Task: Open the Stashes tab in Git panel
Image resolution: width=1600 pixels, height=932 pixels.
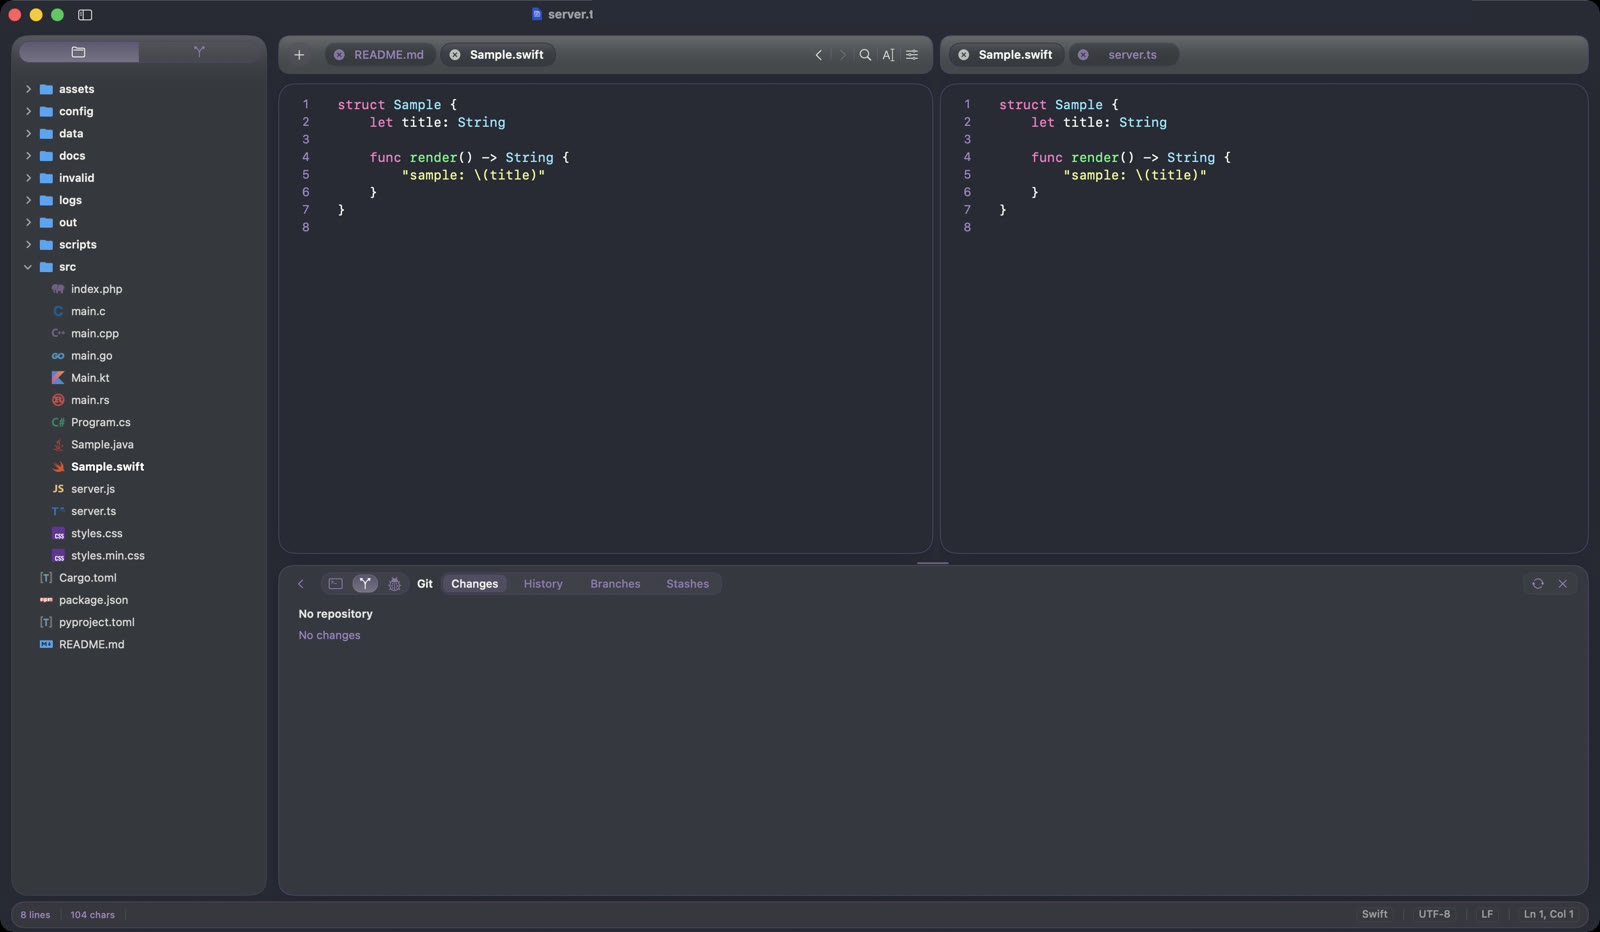Action: [688, 584]
